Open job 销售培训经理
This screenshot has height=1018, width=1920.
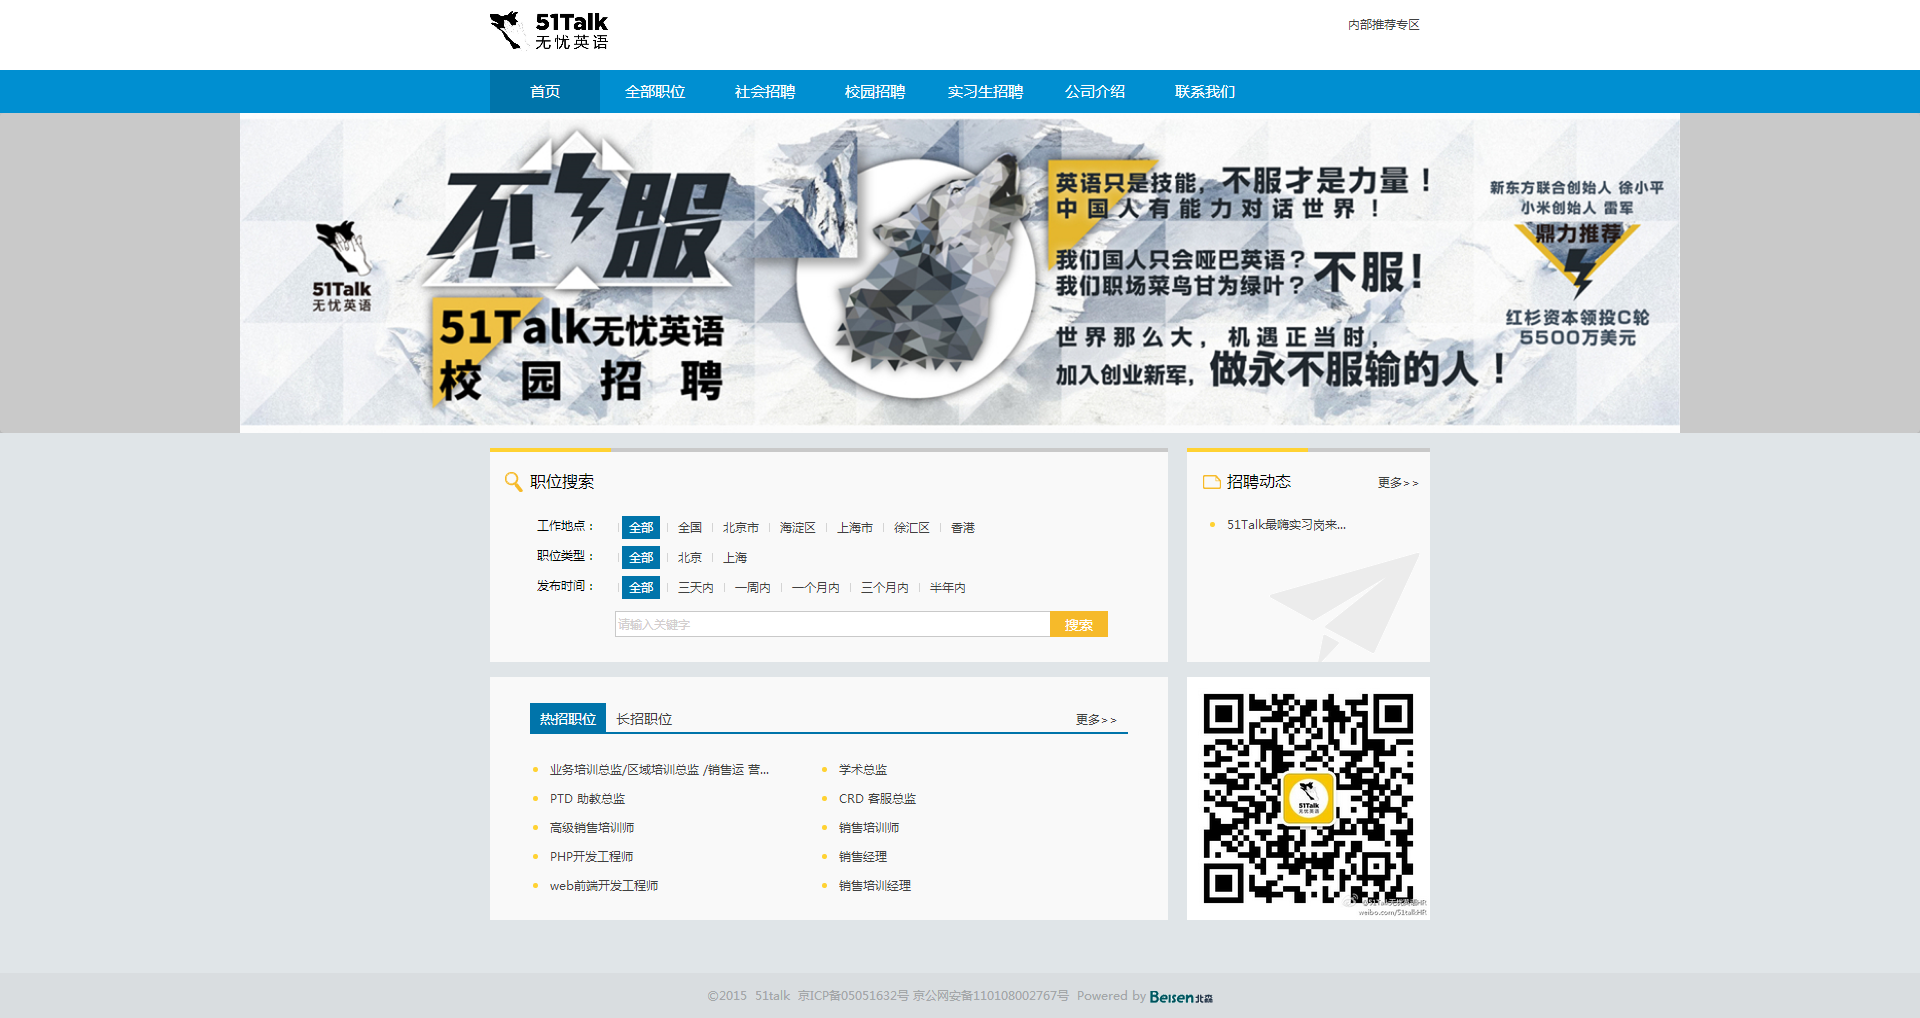pos(875,886)
